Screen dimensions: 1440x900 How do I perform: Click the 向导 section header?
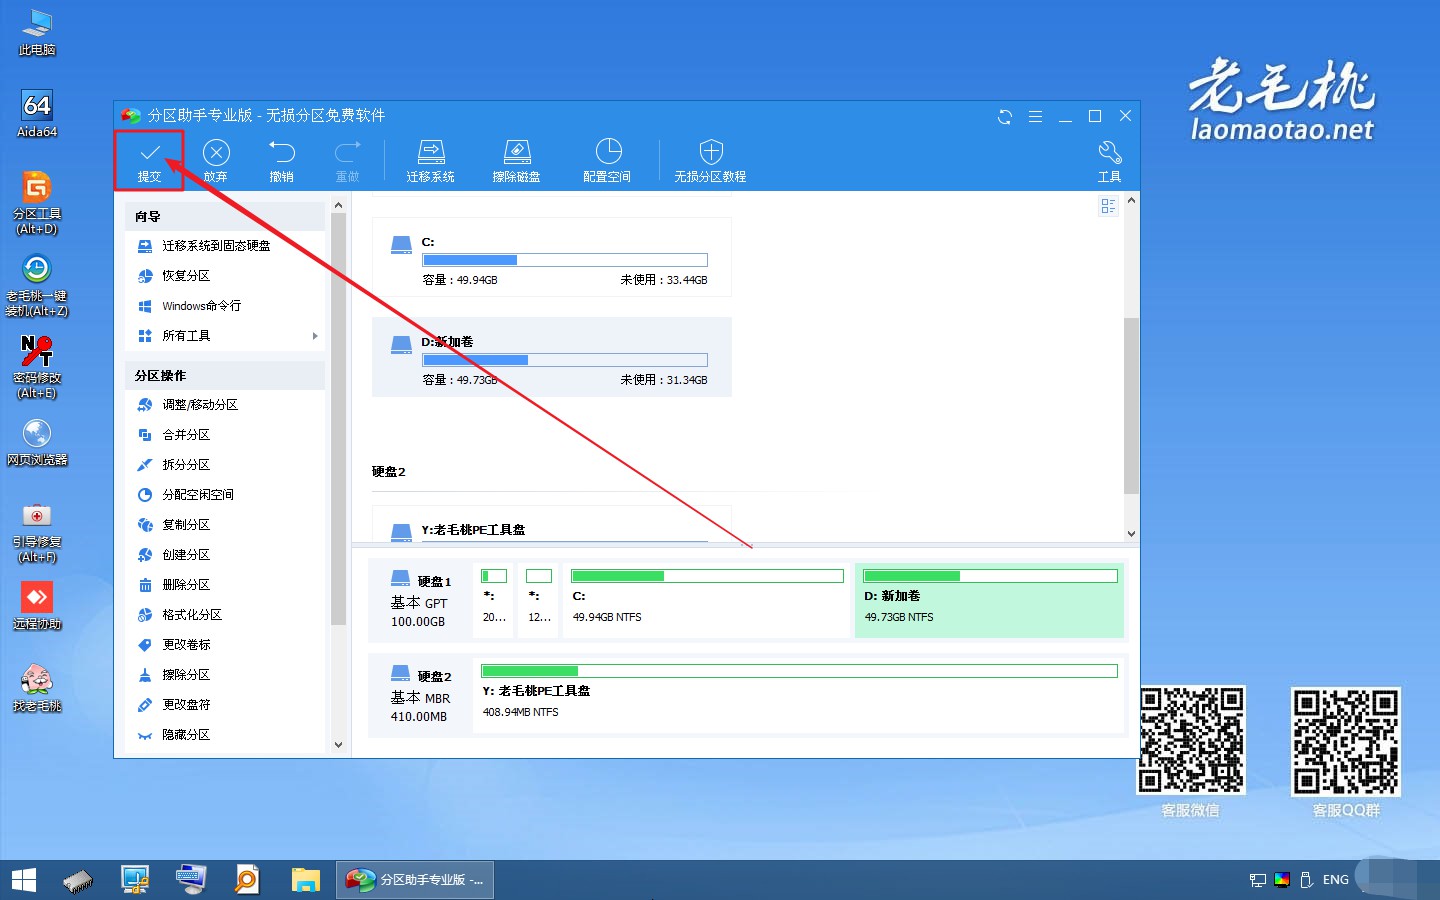(225, 216)
